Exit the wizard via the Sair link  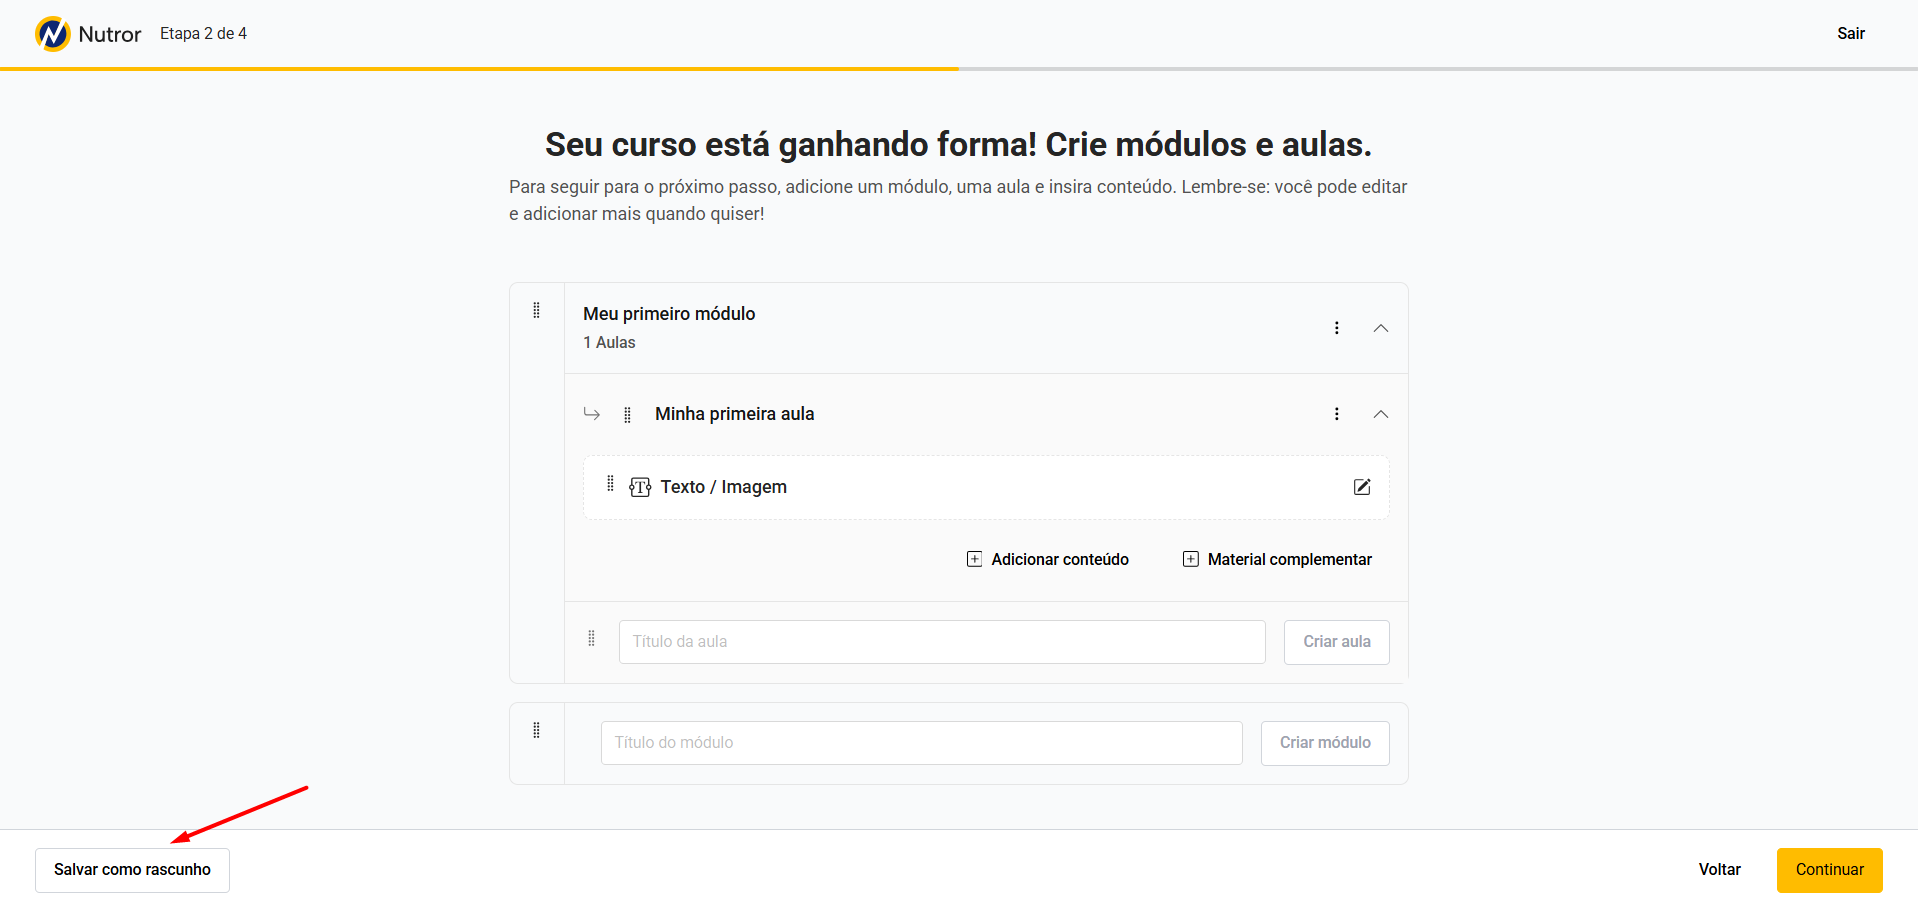coord(1850,34)
